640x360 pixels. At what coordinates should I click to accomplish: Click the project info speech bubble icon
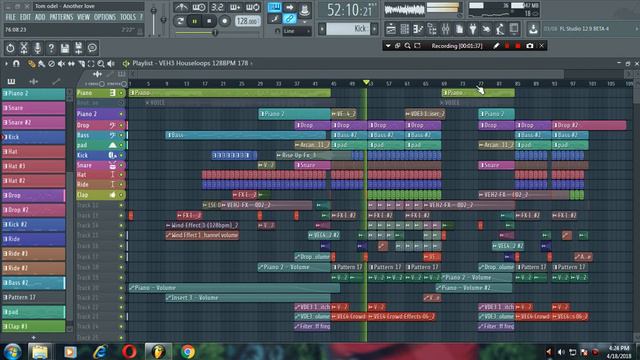tap(92, 48)
